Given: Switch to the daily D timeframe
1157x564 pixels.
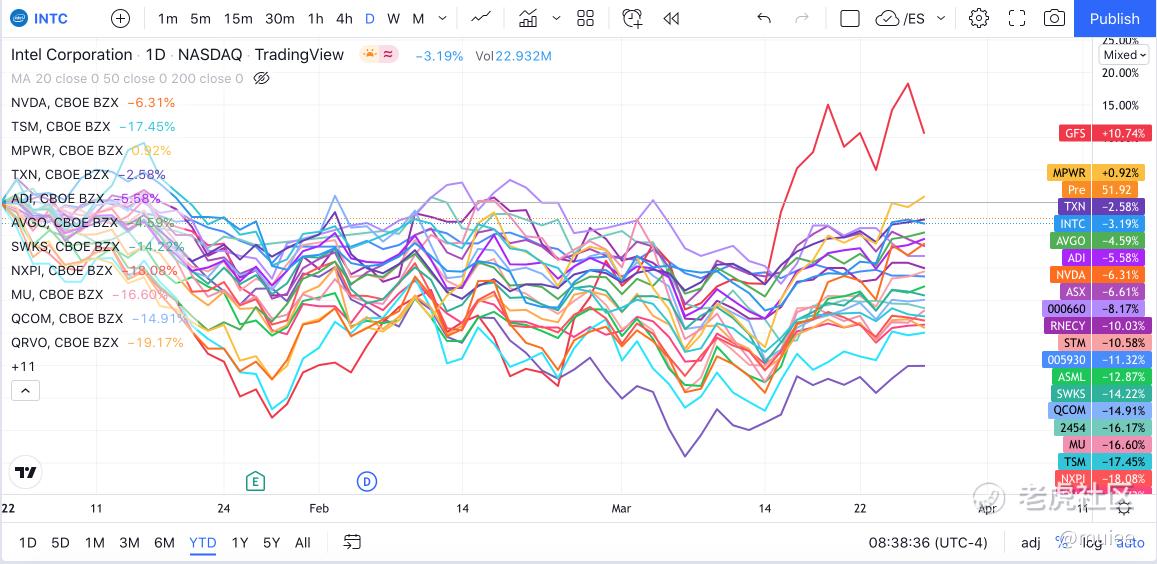Looking at the screenshot, I should click(370, 18).
